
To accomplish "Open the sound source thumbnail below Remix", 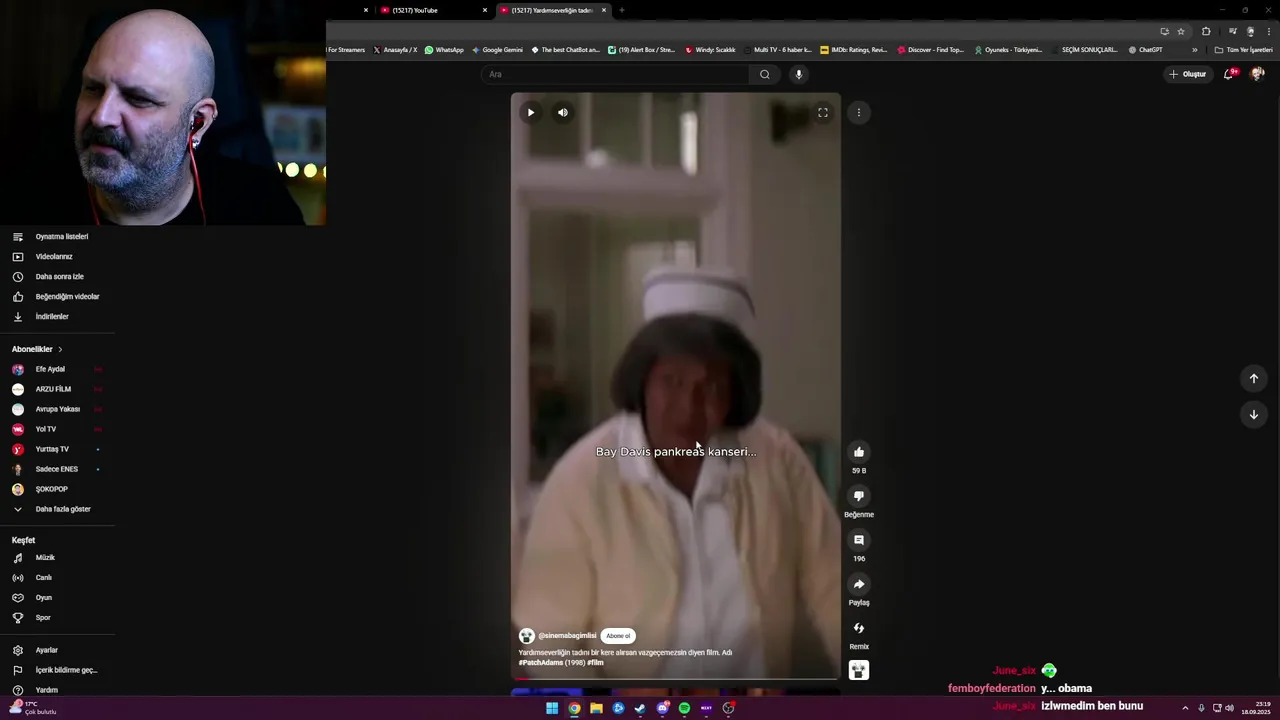I will (x=859, y=670).
